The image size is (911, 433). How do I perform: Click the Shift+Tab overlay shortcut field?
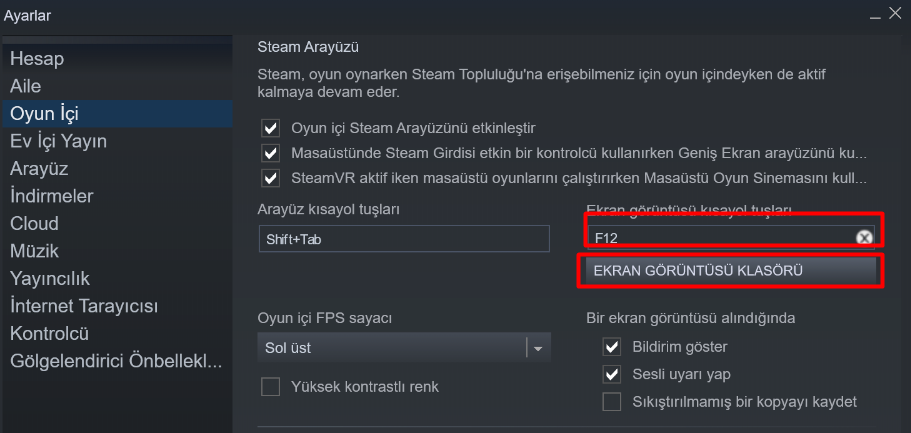(403, 238)
